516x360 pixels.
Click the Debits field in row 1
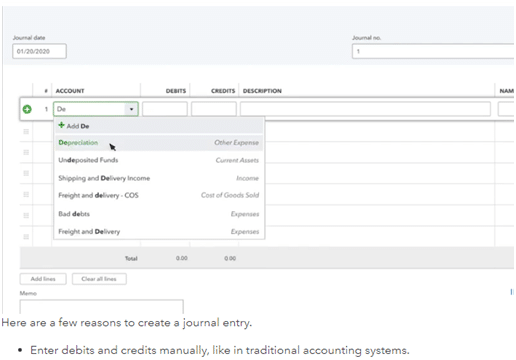pos(165,109)
